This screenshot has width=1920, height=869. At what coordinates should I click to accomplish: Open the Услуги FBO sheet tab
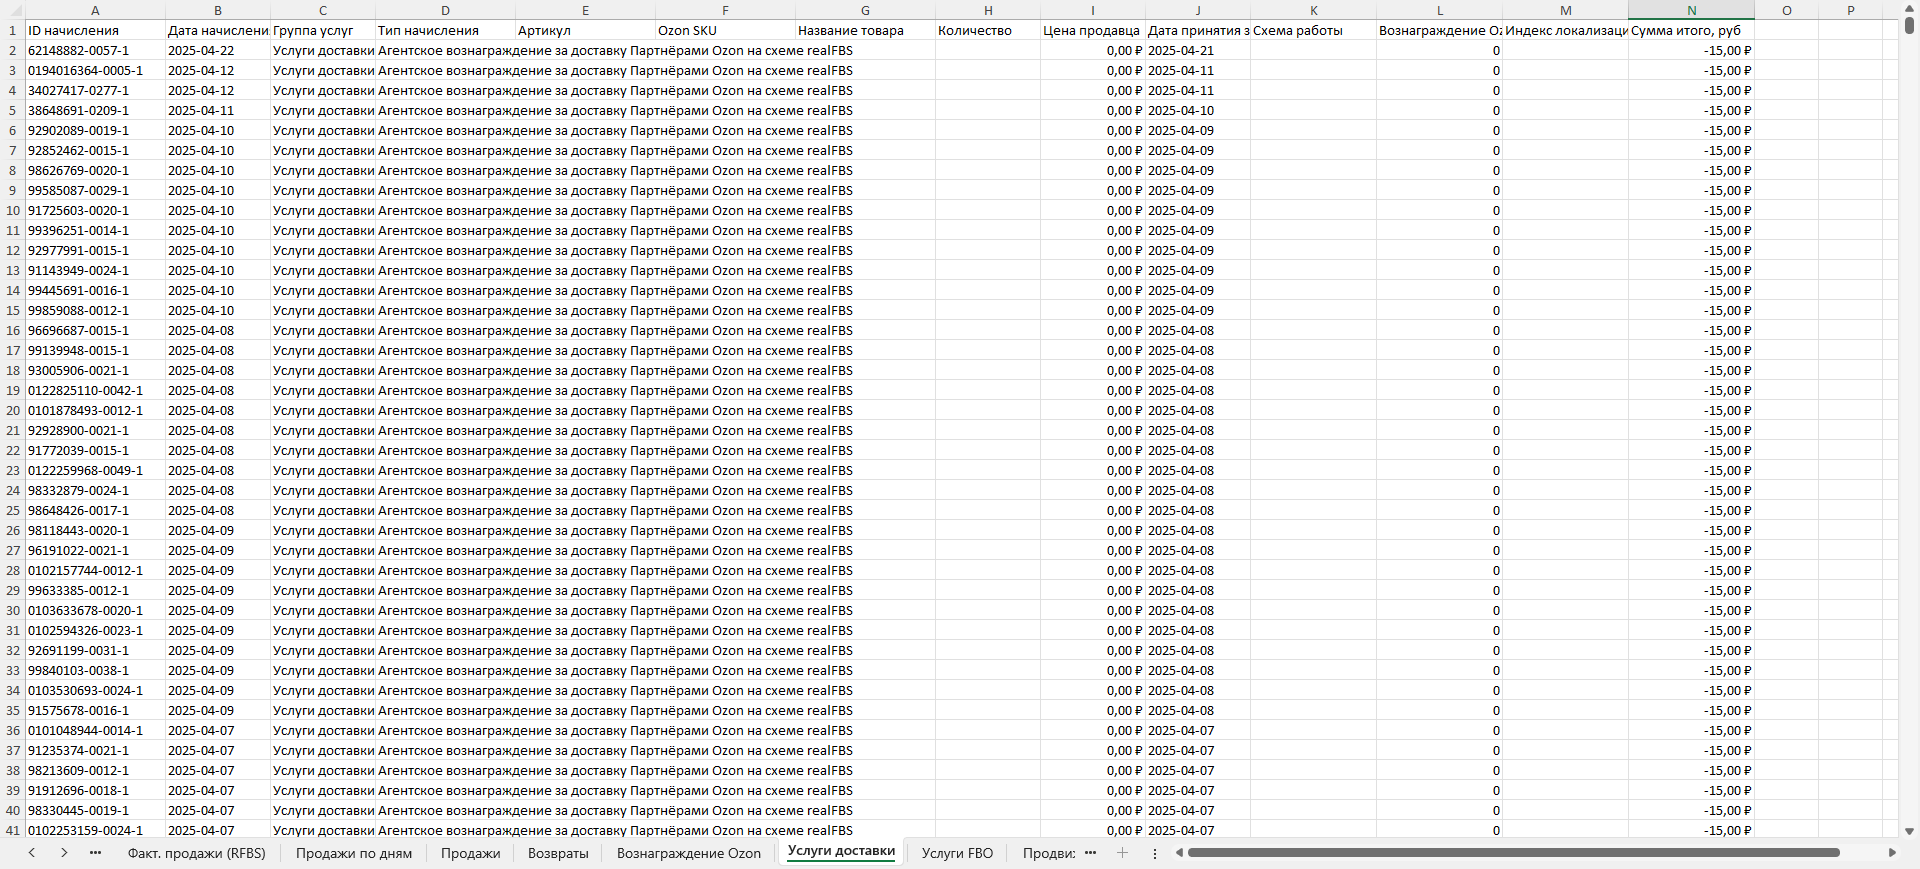pos(957,853)
